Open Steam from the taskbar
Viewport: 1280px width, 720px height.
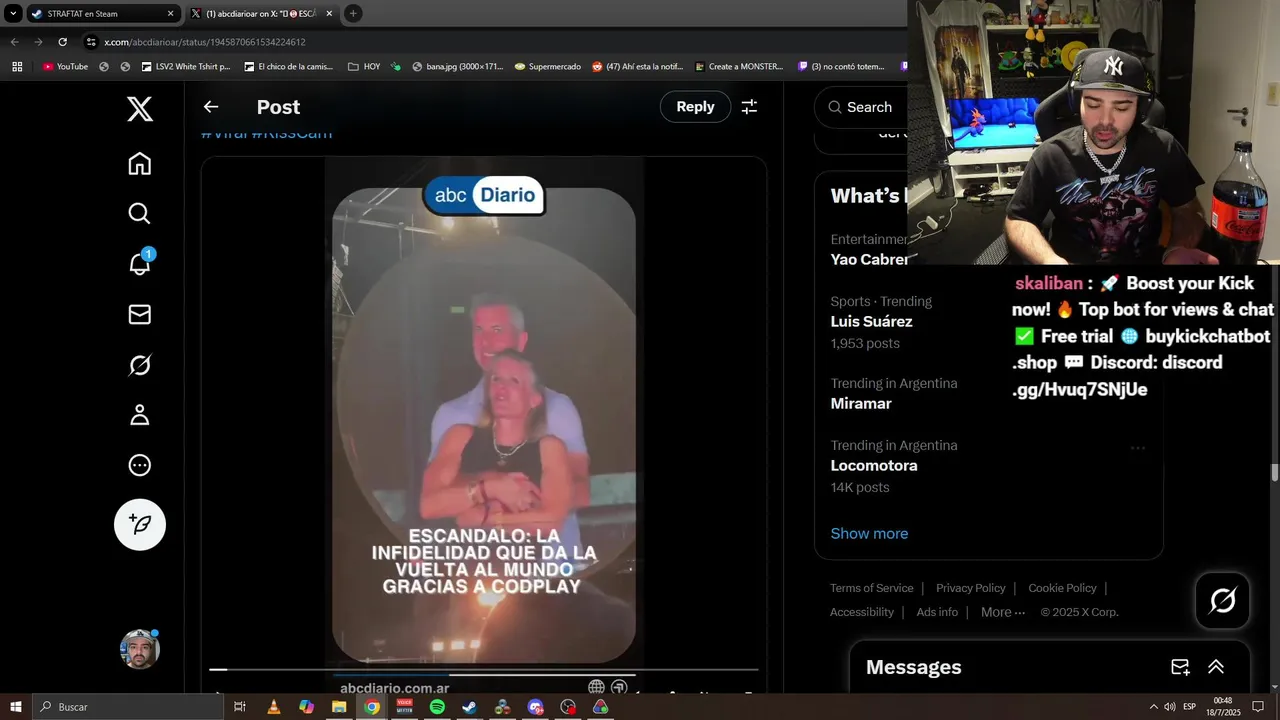pos(469,707)
